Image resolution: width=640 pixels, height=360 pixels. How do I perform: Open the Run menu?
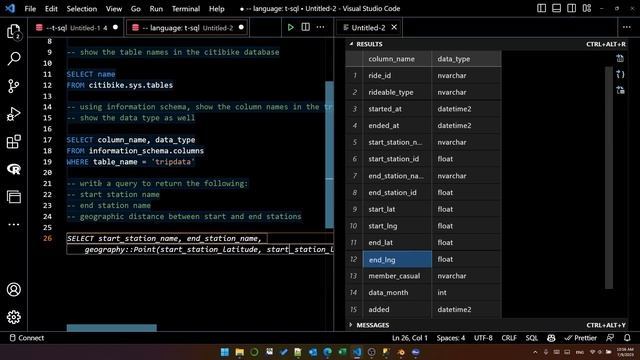pos(156,9)
